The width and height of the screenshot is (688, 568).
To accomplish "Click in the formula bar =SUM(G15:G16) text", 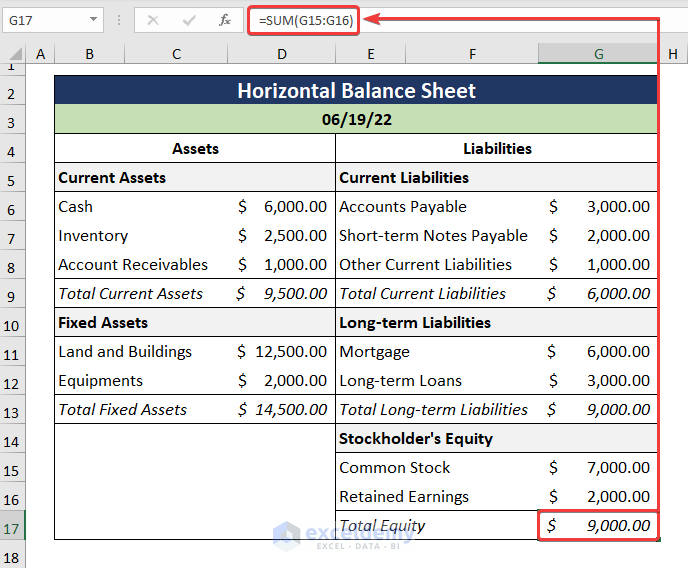I will (x=304, y=19).
